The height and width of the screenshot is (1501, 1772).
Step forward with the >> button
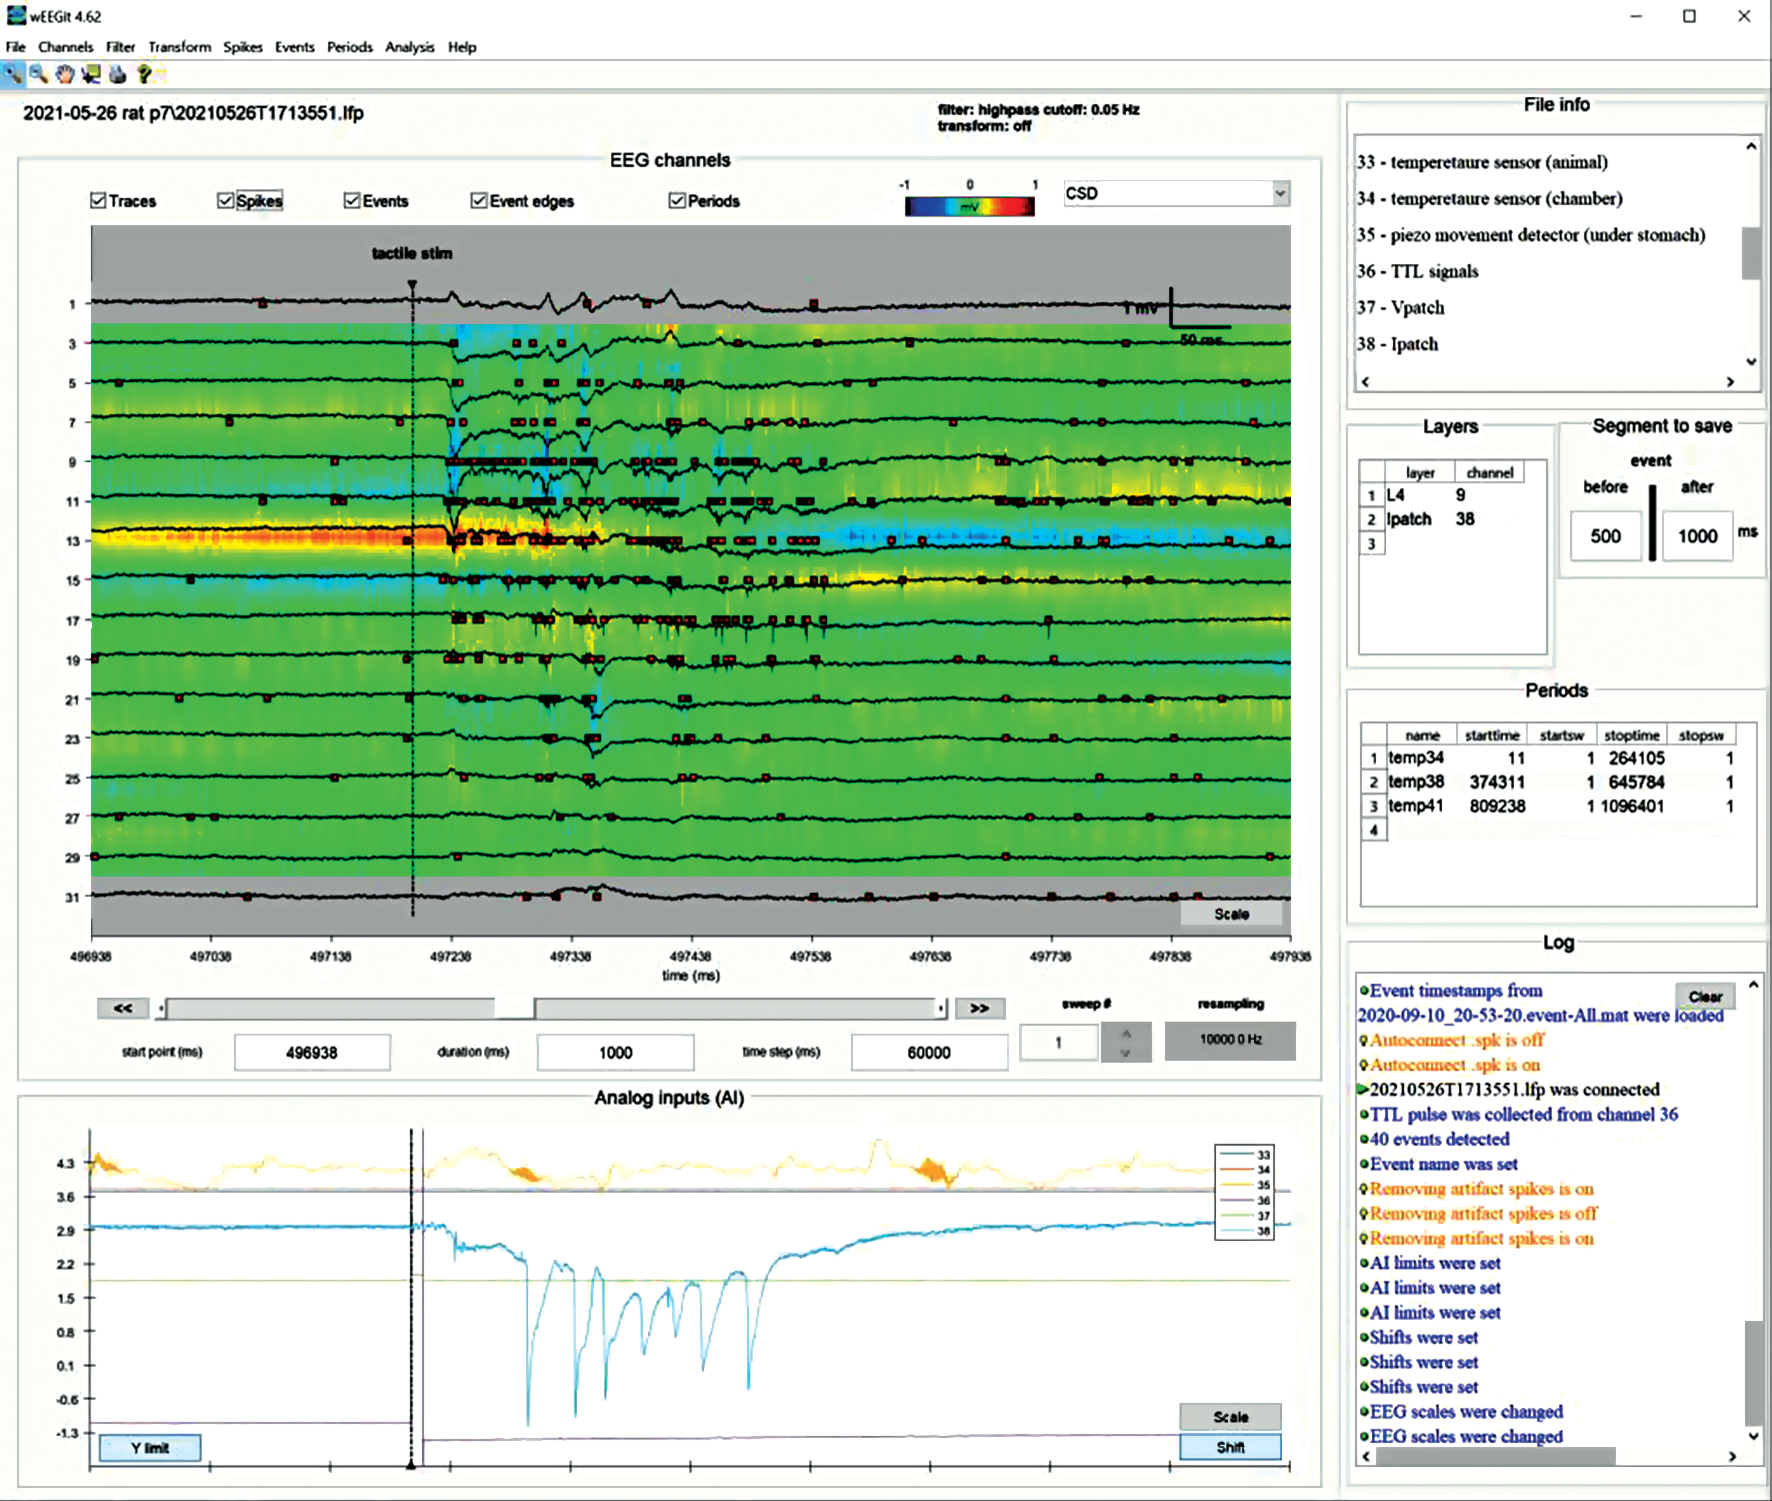[979, 1008]
